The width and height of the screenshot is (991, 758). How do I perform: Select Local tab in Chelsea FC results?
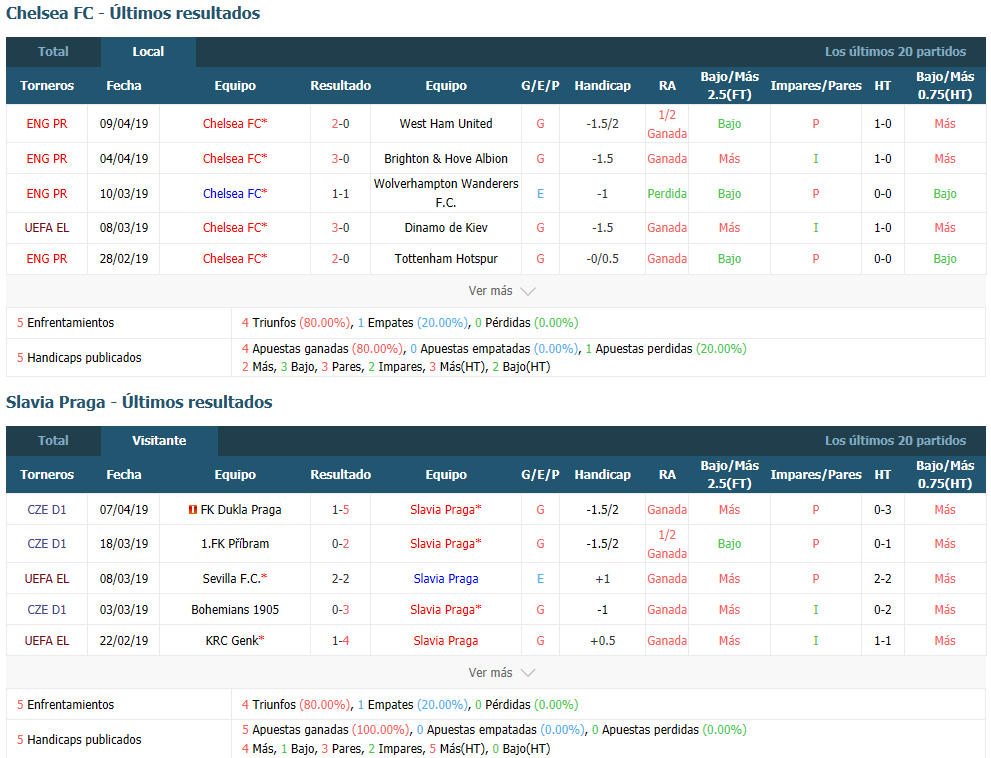[x=148, y=52]
